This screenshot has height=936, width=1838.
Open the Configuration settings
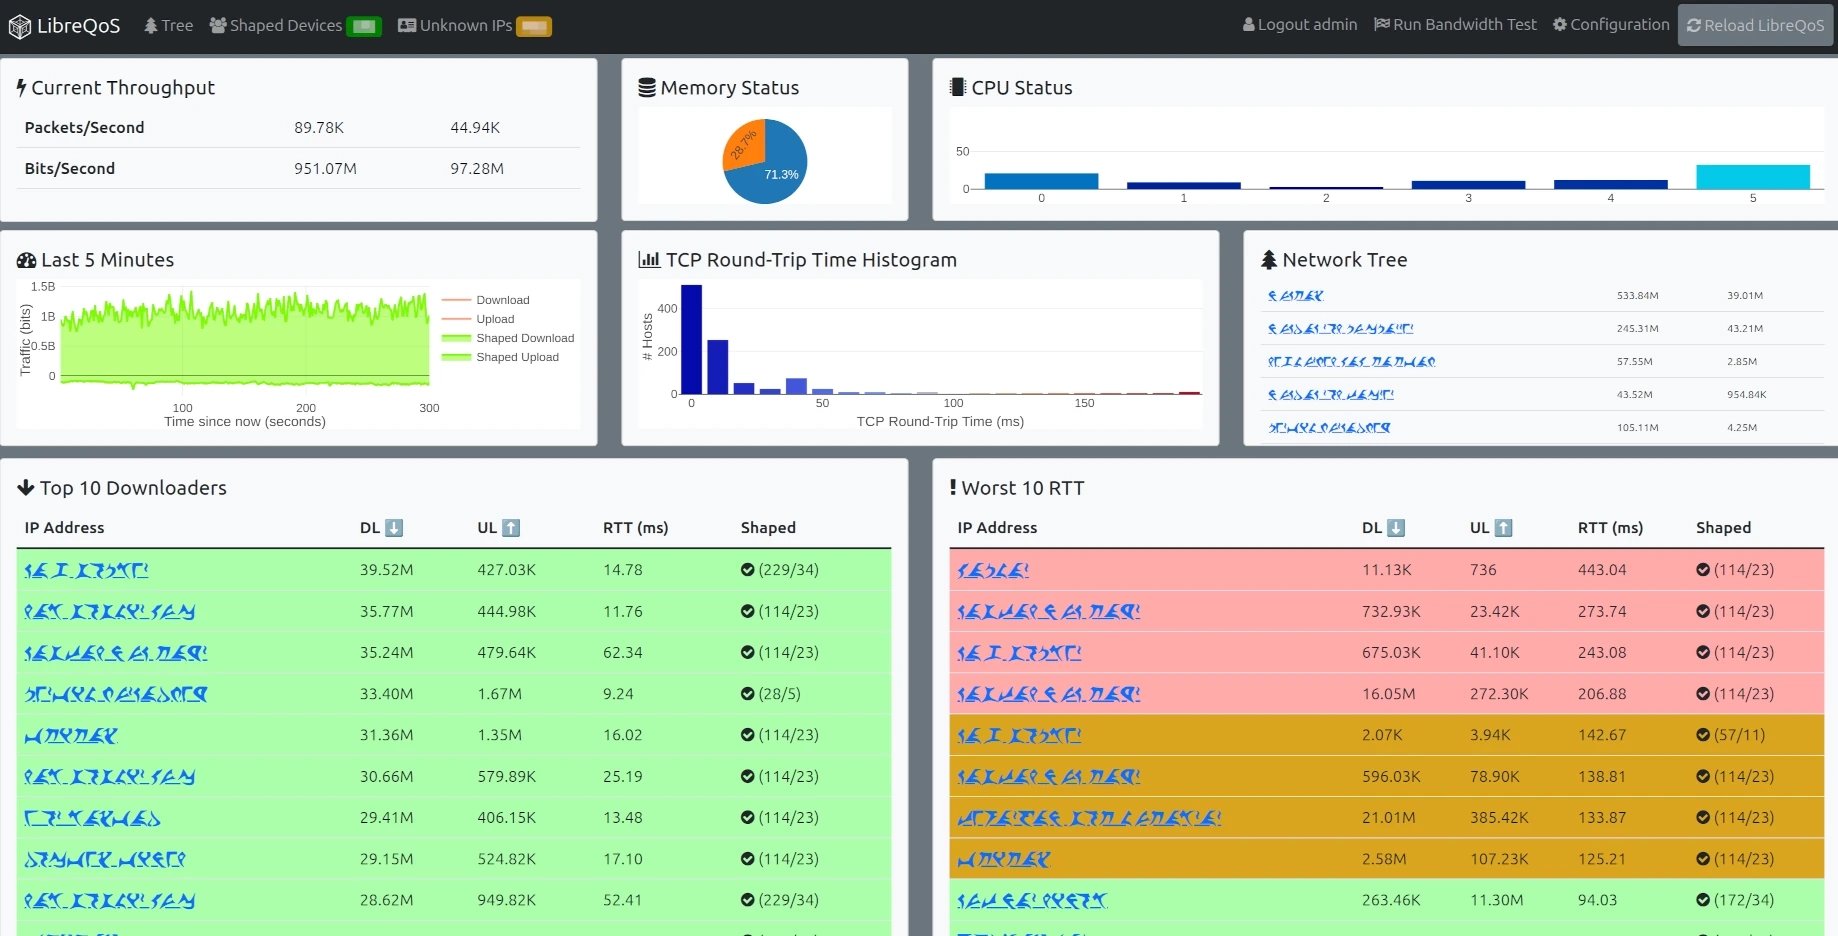point(1611,25)
